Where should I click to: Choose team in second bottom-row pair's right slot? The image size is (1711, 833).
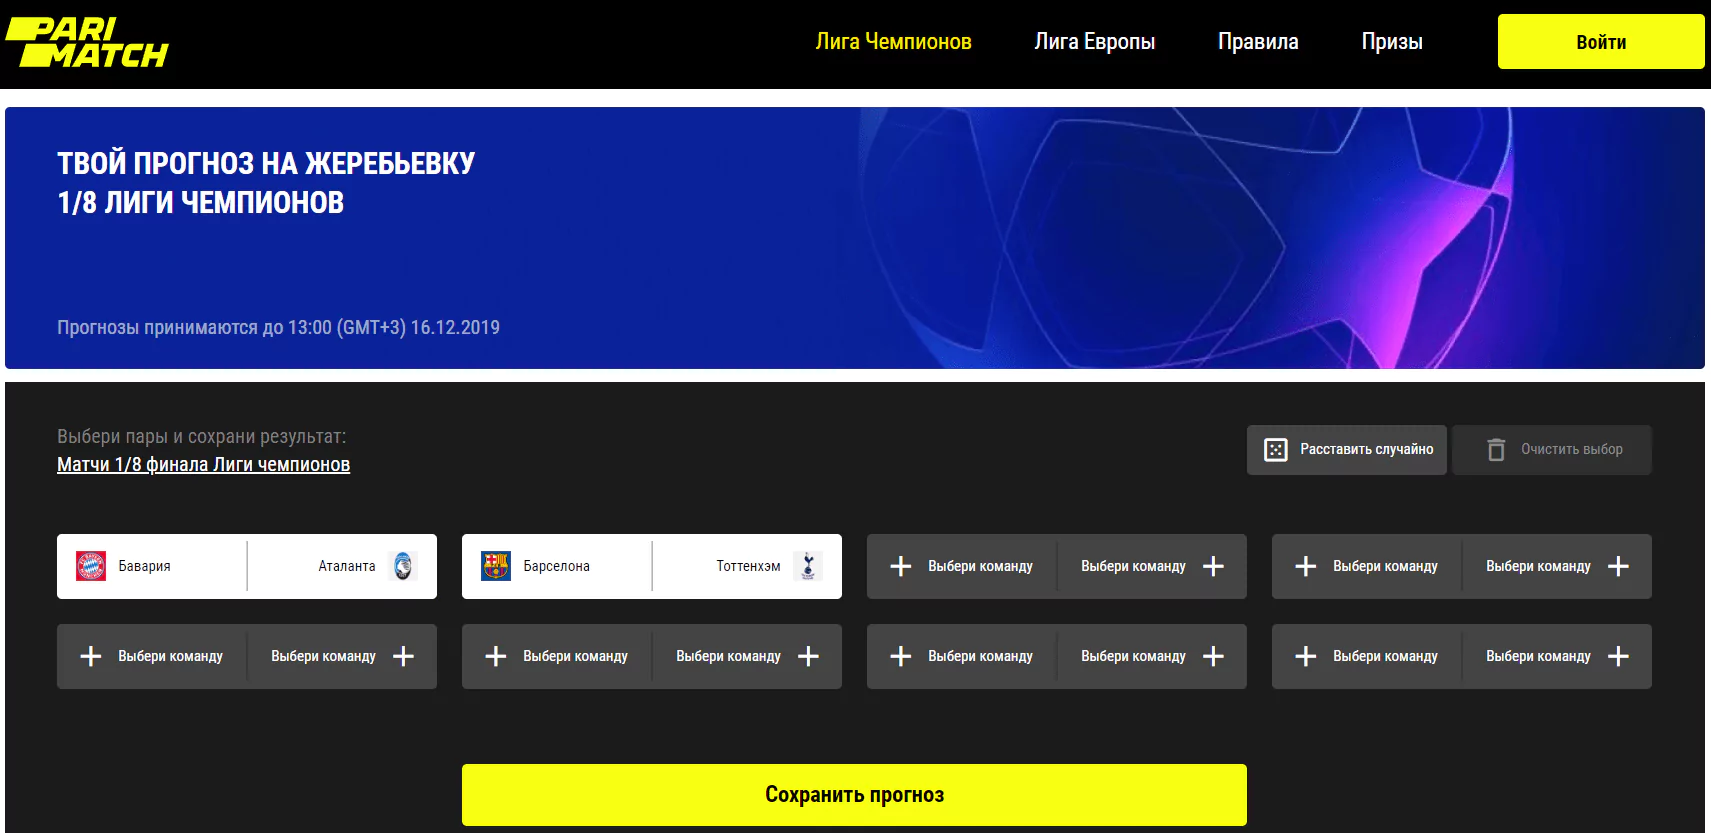(x=747, y=656)
